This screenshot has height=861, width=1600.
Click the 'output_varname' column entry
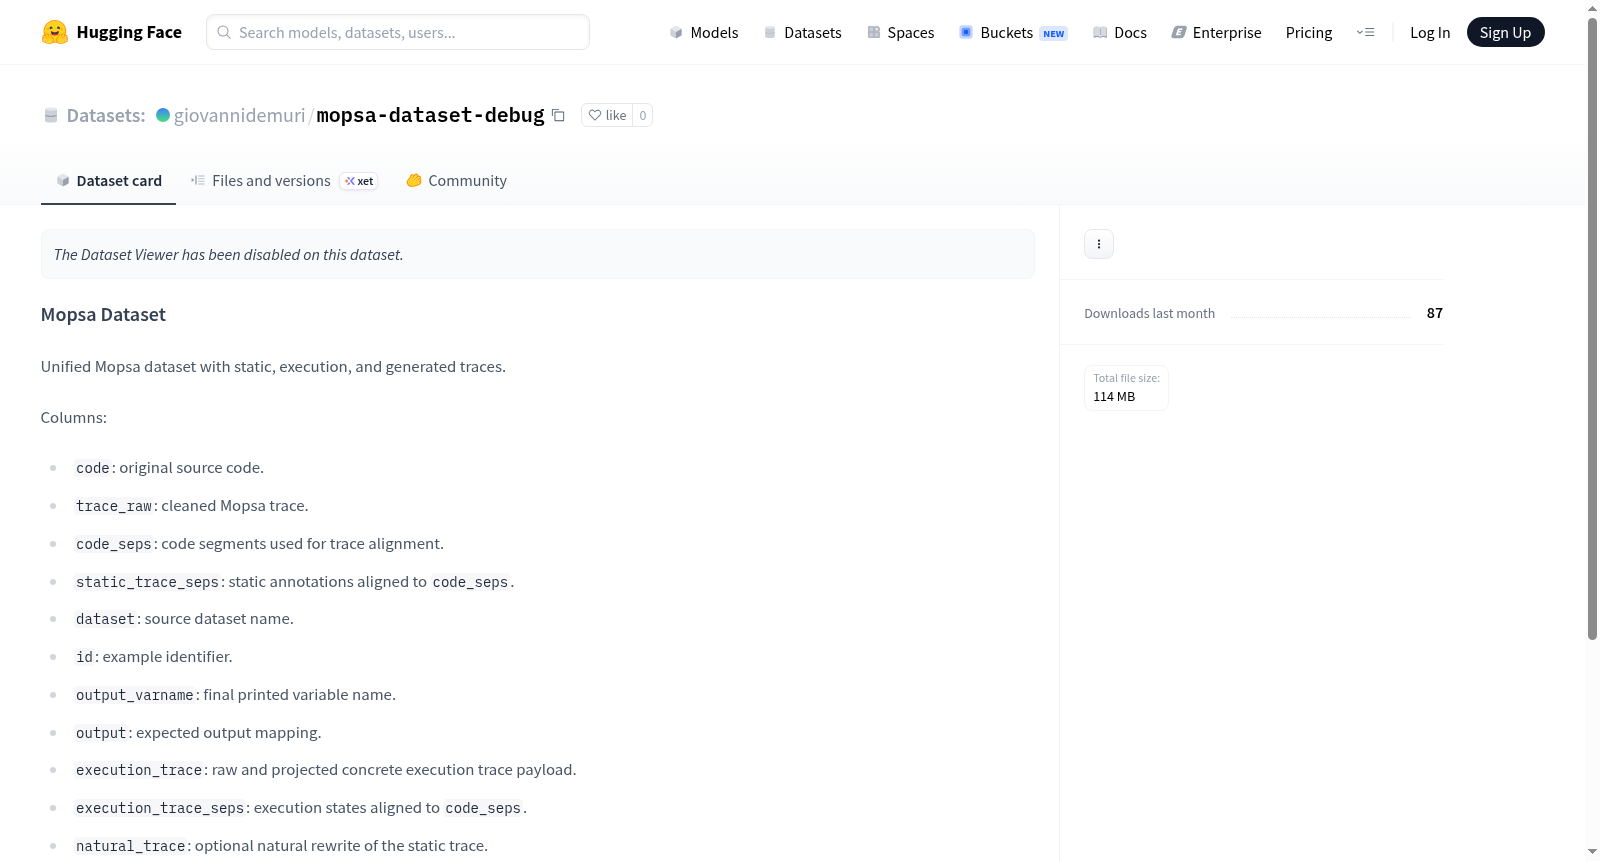[236, 695]
